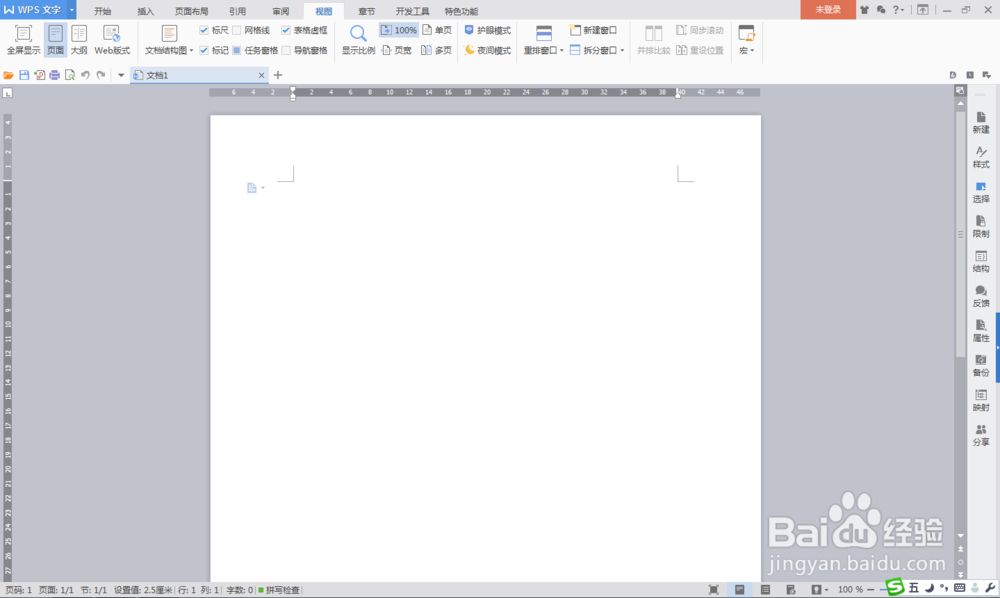Click the print preview icon

pos(70,75)
